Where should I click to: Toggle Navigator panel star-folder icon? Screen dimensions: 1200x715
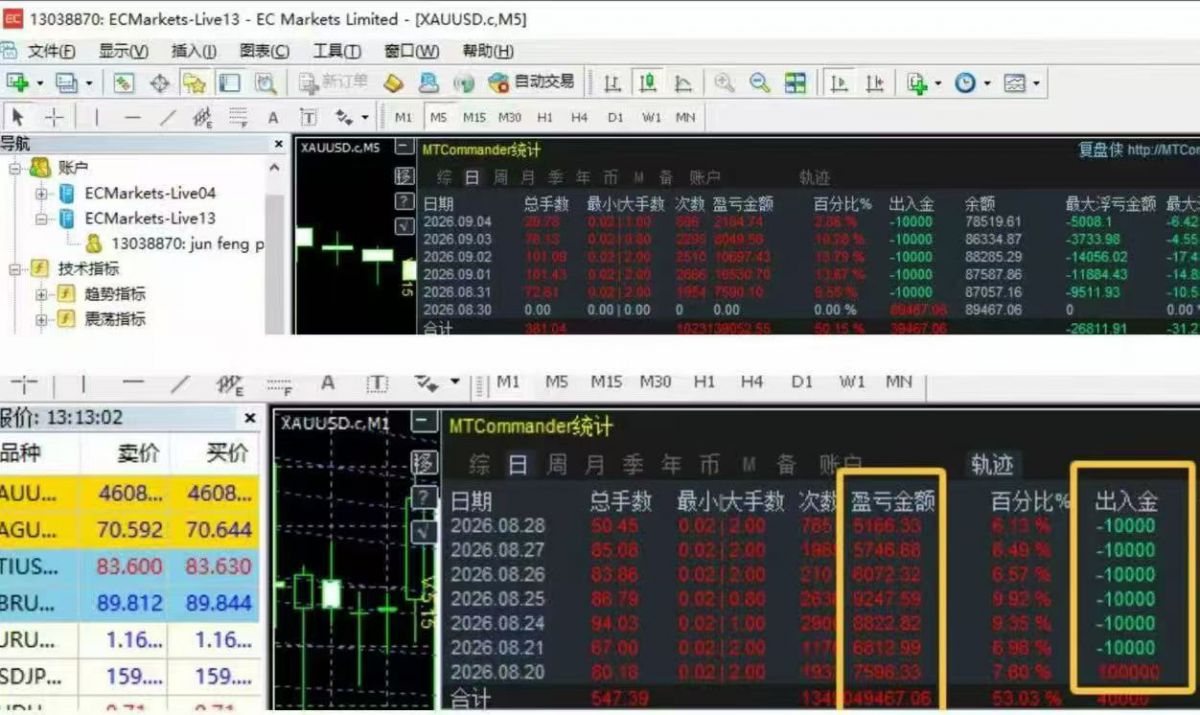tap(194, 83)
